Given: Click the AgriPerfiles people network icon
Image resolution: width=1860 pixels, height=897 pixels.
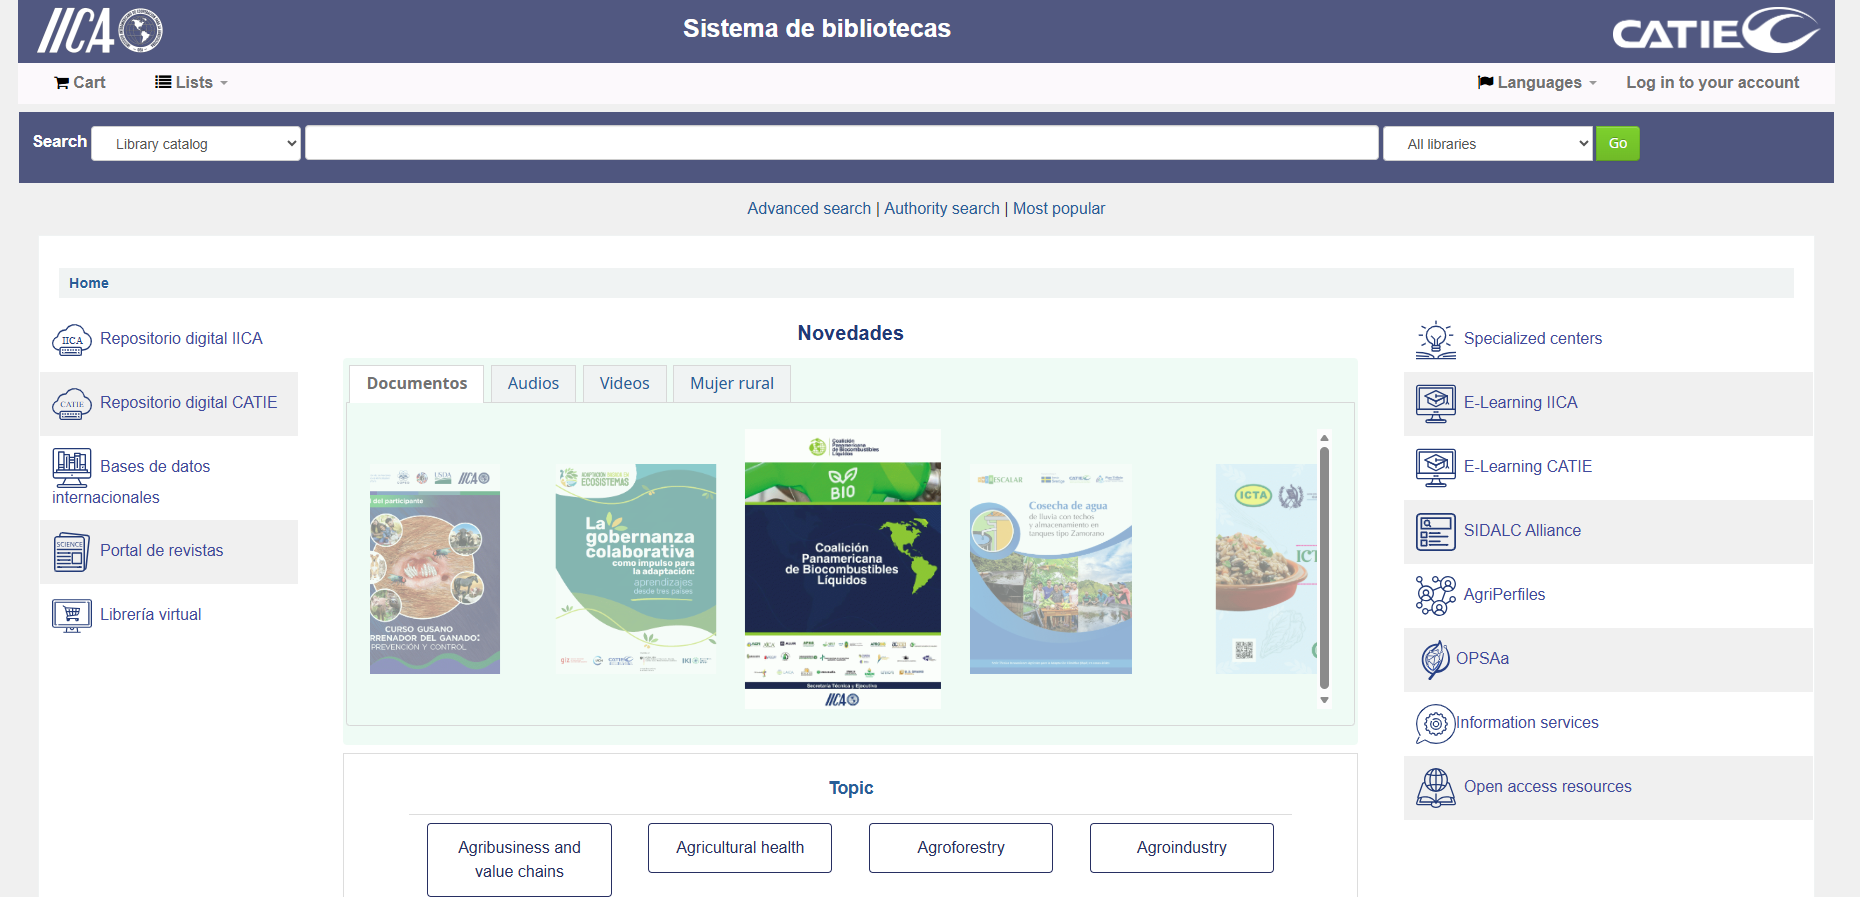Looking at the screenshot, I should coord(1436,595).
